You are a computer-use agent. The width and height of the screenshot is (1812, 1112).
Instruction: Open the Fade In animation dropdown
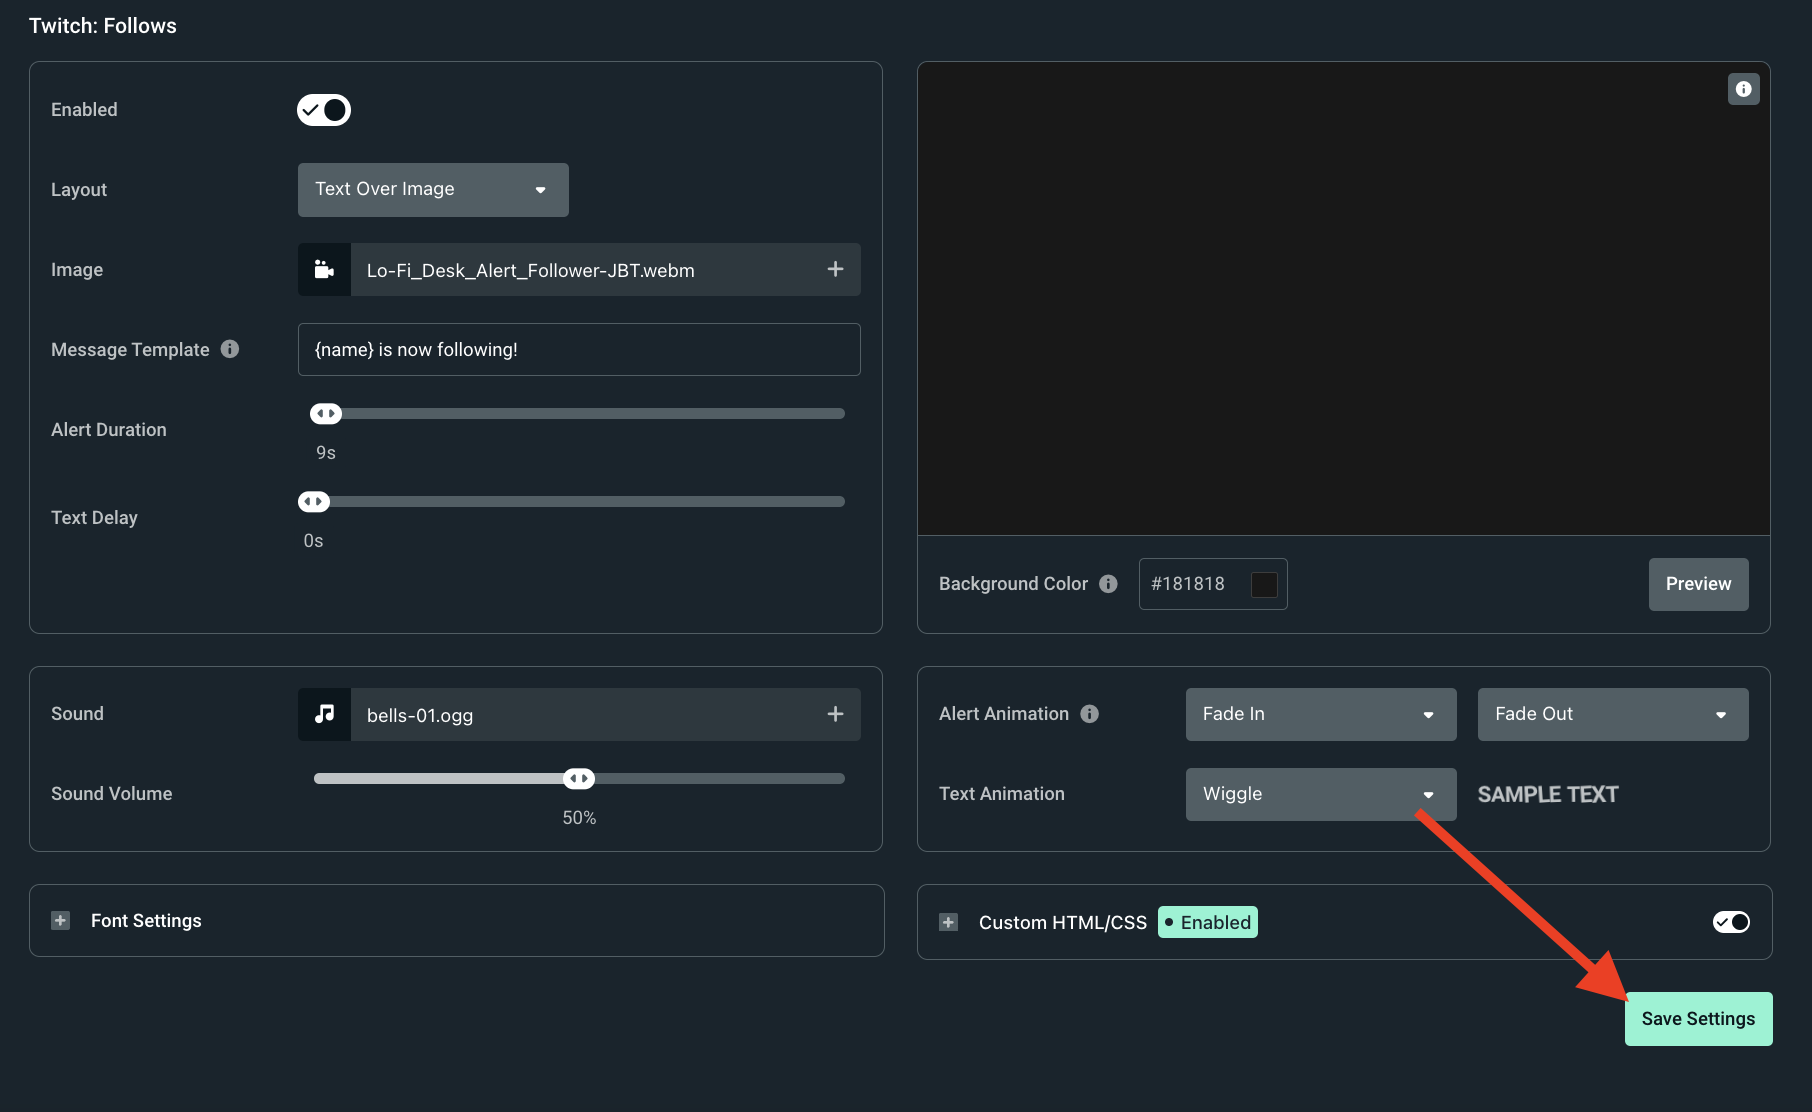point(1320,714)
